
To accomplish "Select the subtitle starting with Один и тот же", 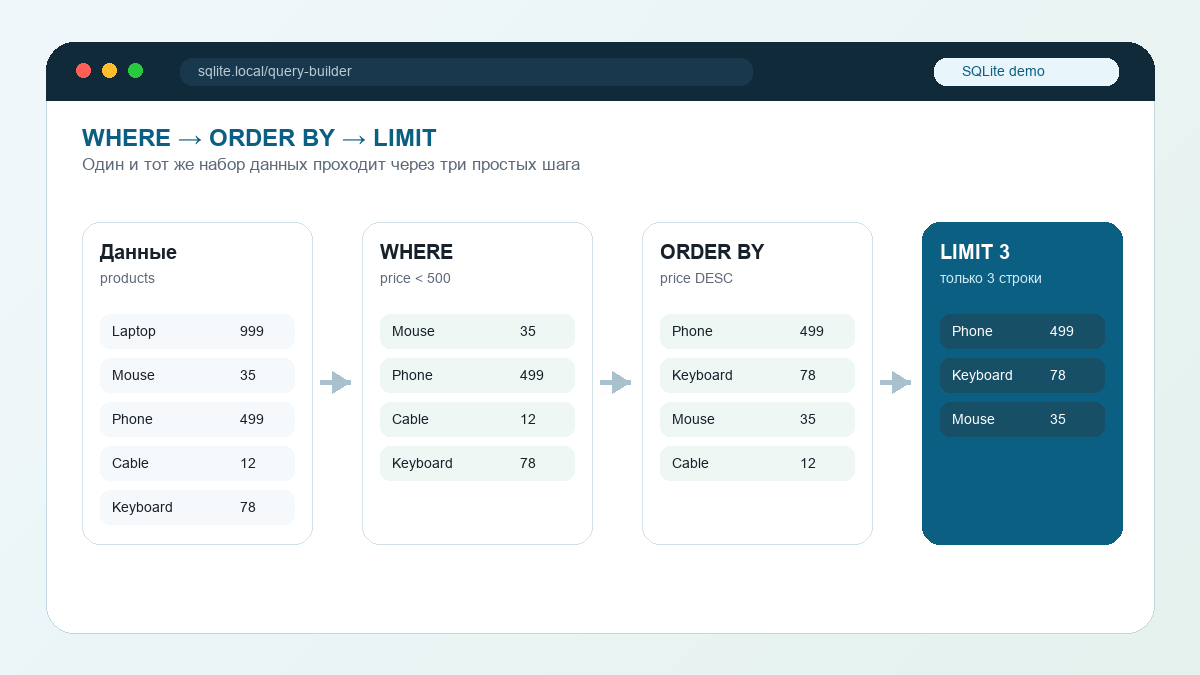I will [331, 164].
